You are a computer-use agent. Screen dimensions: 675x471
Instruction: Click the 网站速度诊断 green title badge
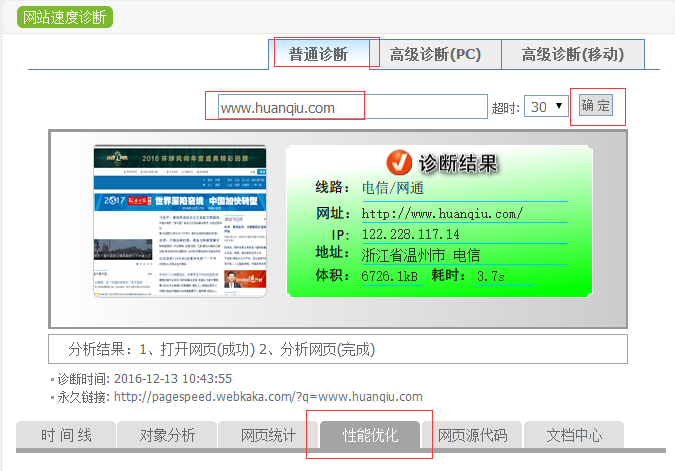coord(65,17)
